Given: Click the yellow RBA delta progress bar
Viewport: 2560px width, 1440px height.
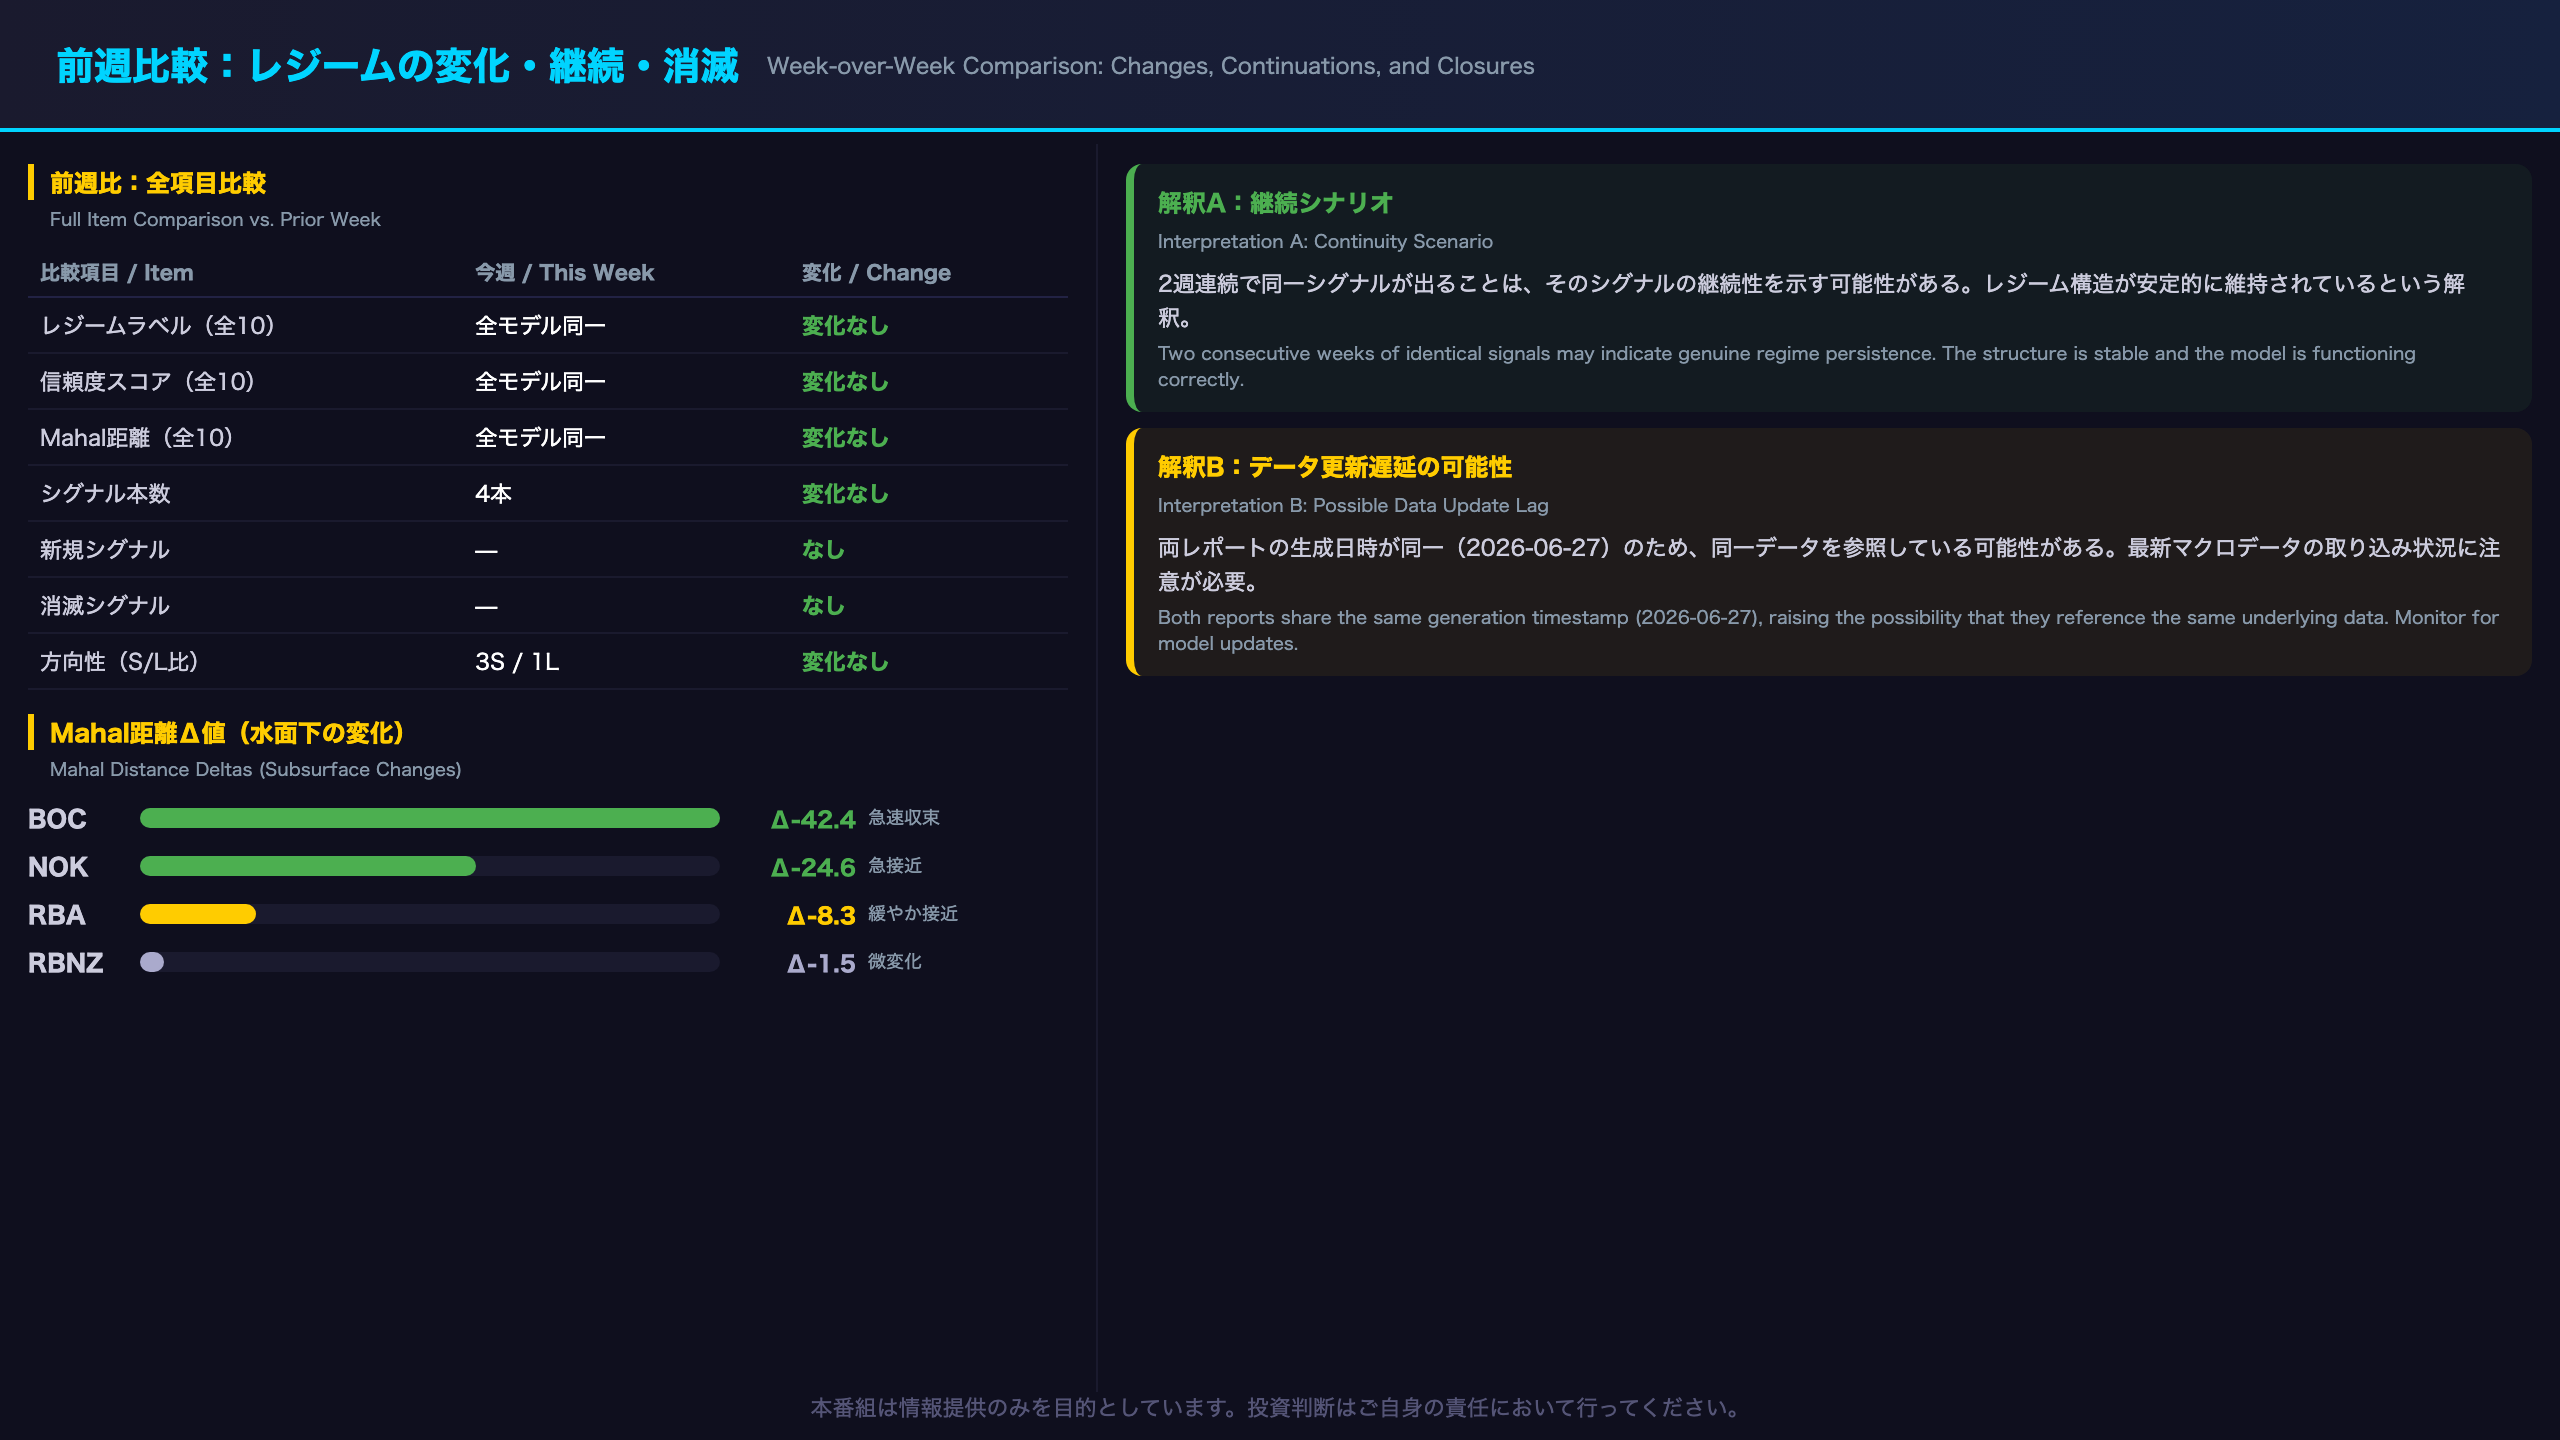Looking at the screenshot, I should [x=198, y=914].
